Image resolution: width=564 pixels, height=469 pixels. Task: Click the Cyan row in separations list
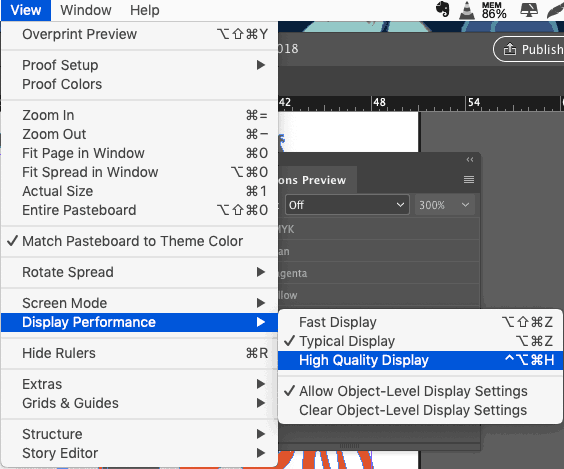click(378, 251)
